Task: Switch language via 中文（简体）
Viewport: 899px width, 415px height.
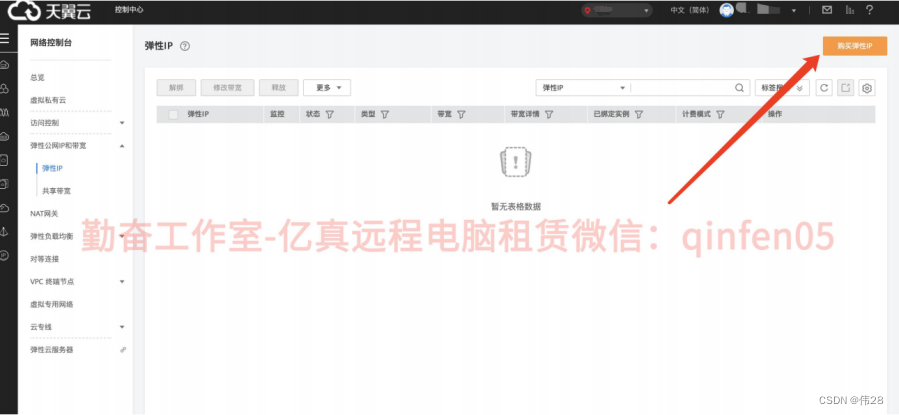Action: click(690, 10)
